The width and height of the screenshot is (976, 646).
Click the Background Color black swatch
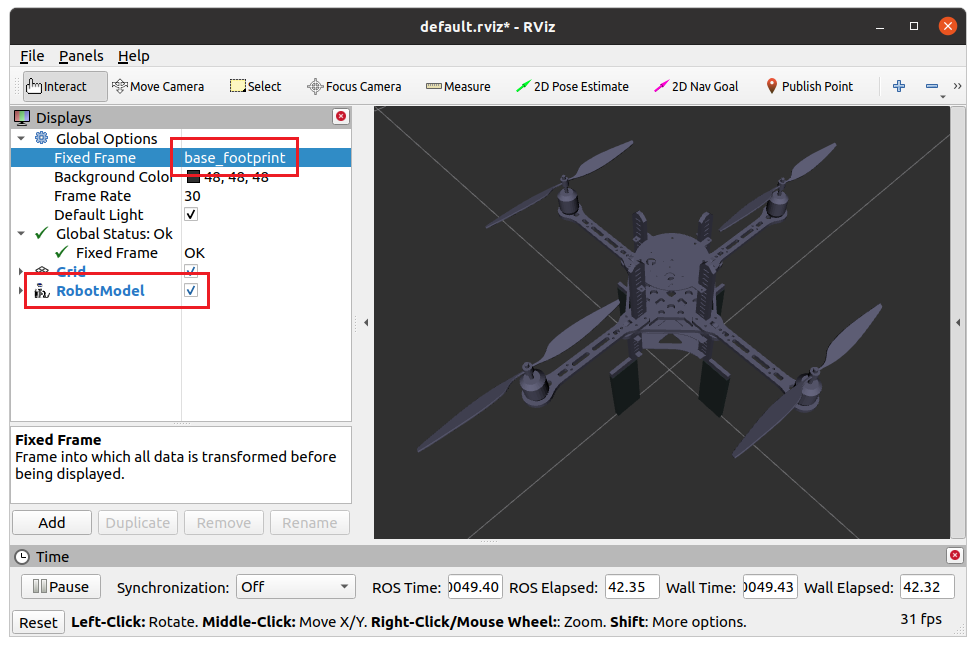tap(193, 177)
